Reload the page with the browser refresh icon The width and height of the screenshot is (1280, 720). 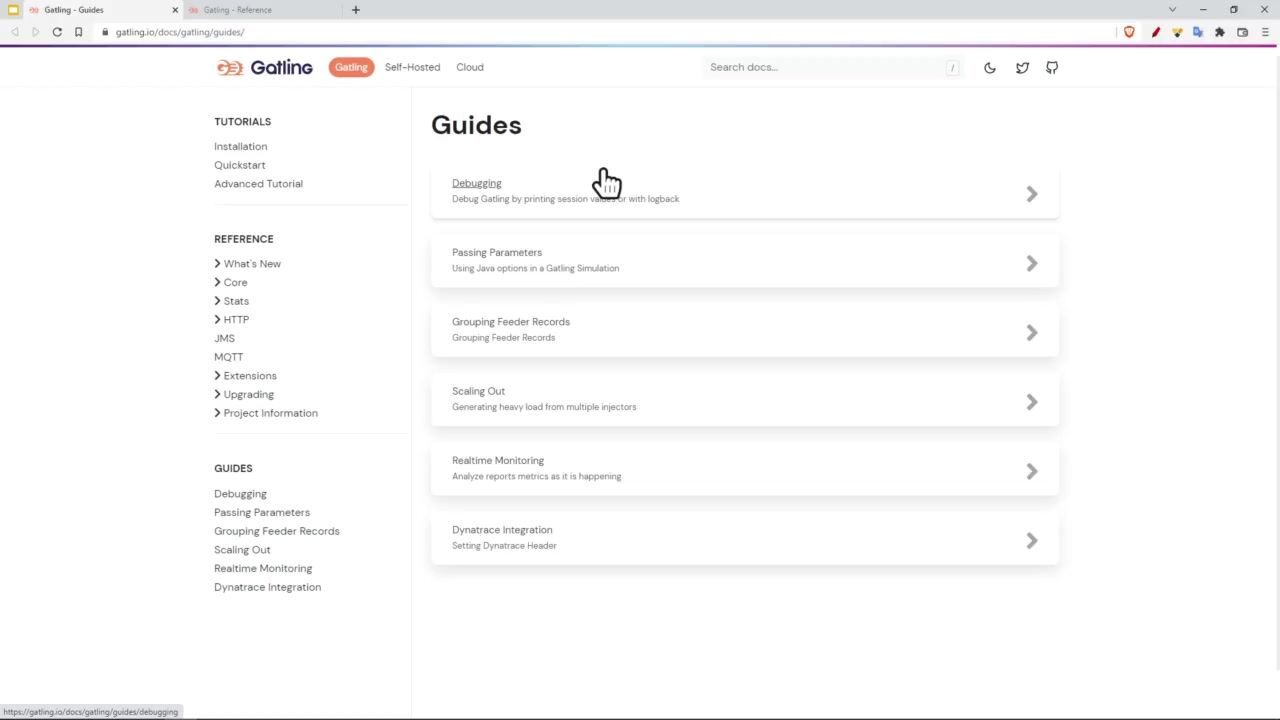coord(57,32)
